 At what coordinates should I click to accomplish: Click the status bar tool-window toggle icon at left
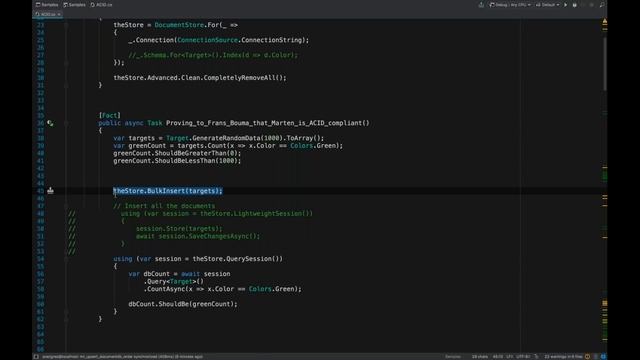point(36,357)
